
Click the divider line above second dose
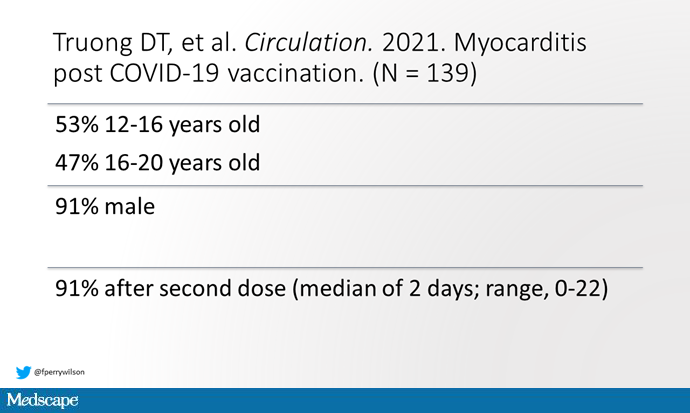coord(345,267)
